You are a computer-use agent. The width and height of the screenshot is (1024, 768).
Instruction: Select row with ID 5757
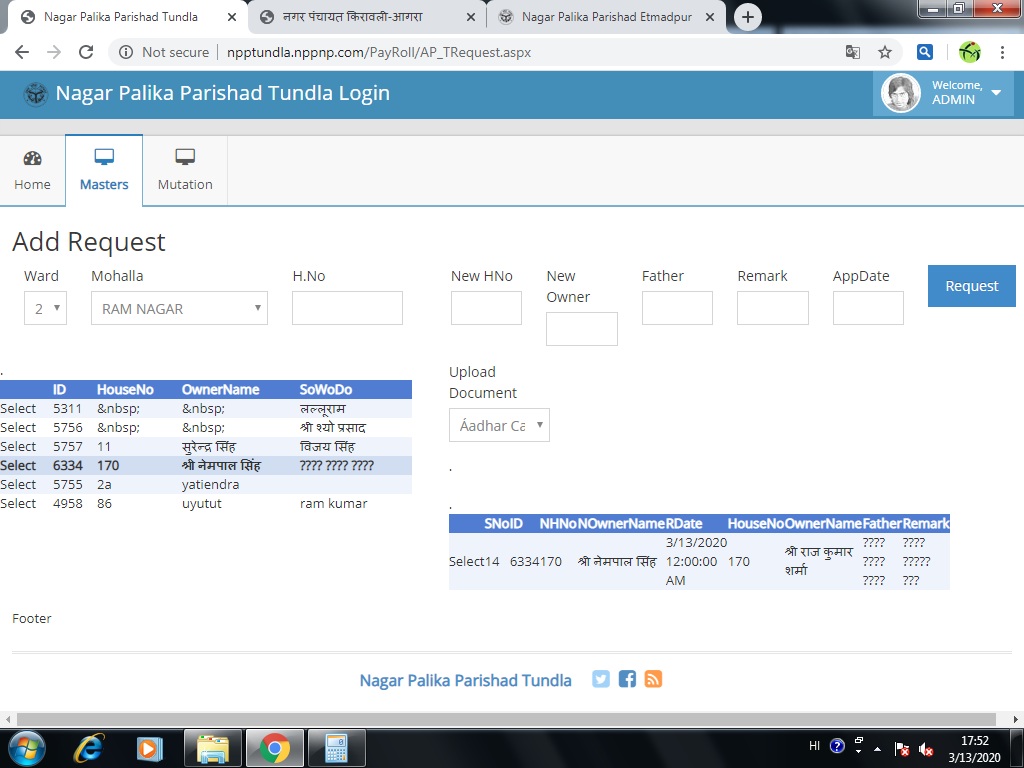tap(18, 446)
